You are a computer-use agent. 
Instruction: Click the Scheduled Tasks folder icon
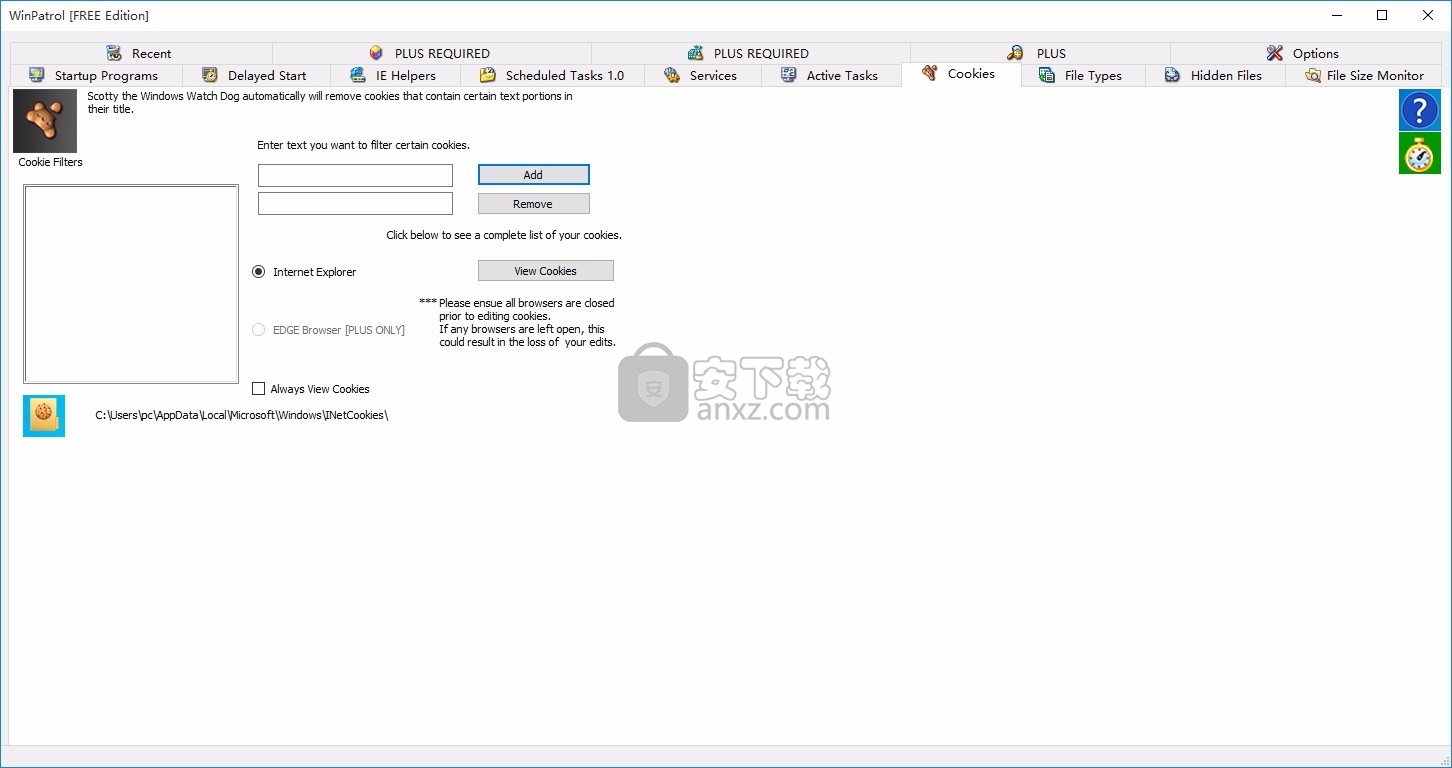pos(488,75)
